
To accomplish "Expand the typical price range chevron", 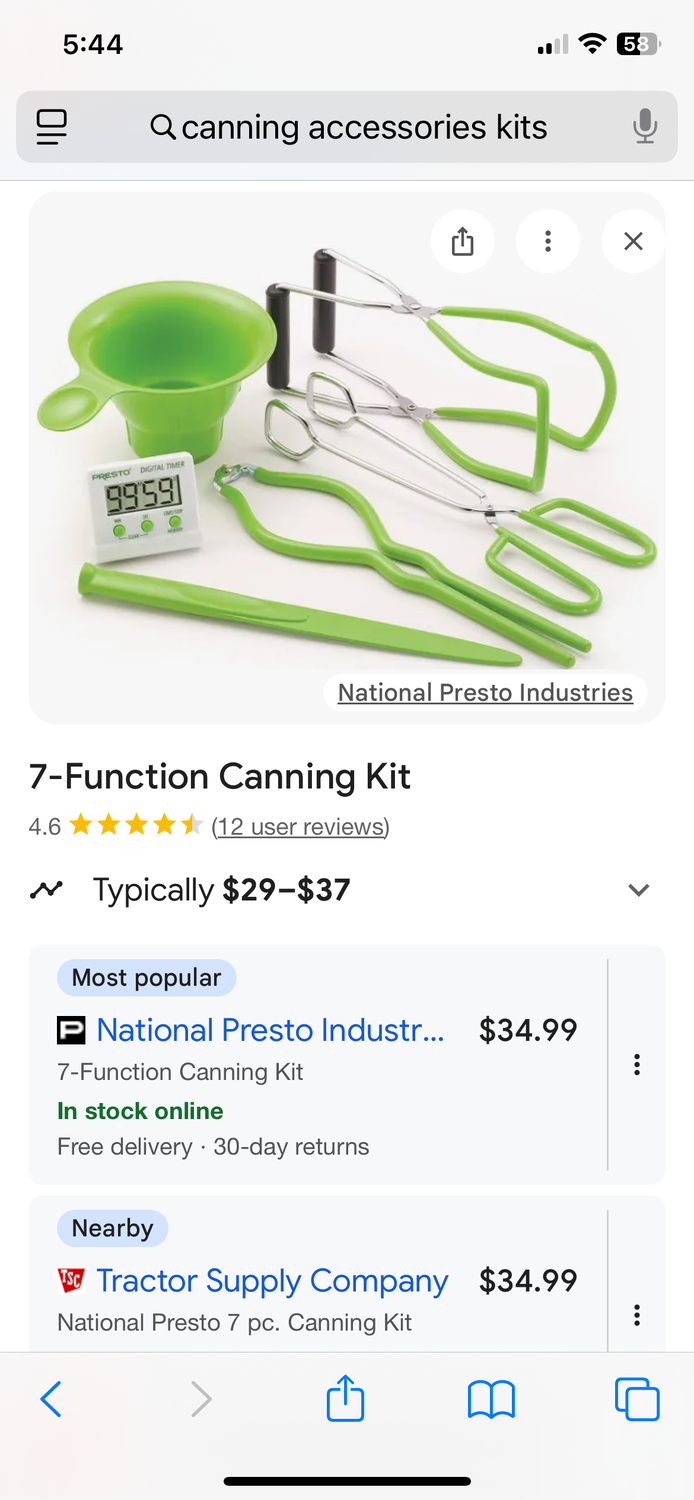I will click(x=638, y=890).
